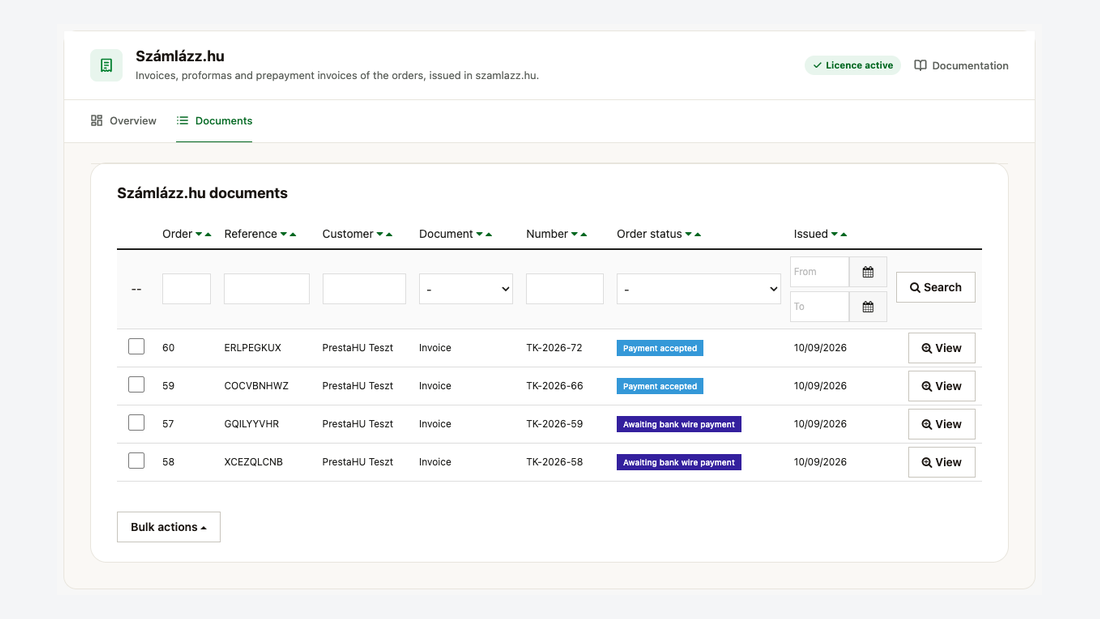Click the To date input field
This screenshot has height=619, width=1100.
click(x=819, y=307)
